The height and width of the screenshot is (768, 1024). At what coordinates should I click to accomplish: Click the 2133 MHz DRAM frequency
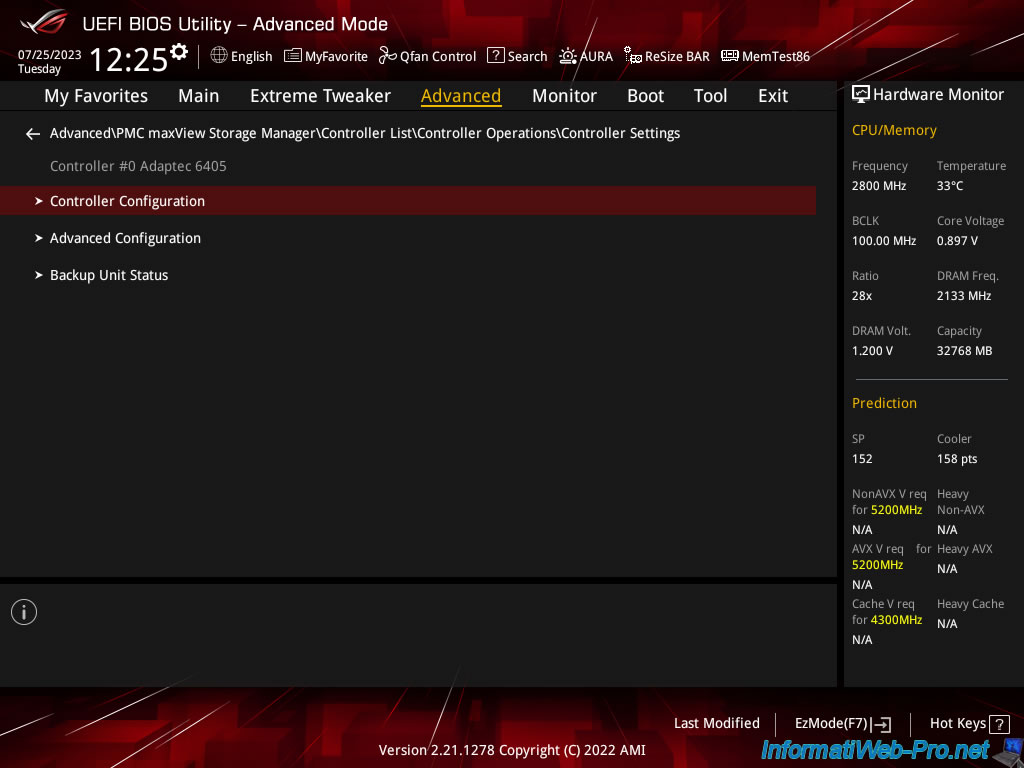964,296
